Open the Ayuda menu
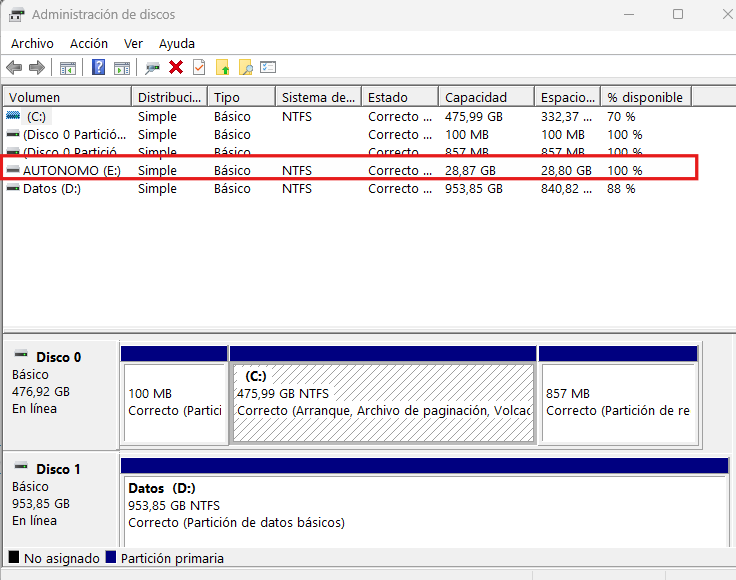The height and width of the screenshot is (580, 736). pyautogui.click(x=176, y=44)
